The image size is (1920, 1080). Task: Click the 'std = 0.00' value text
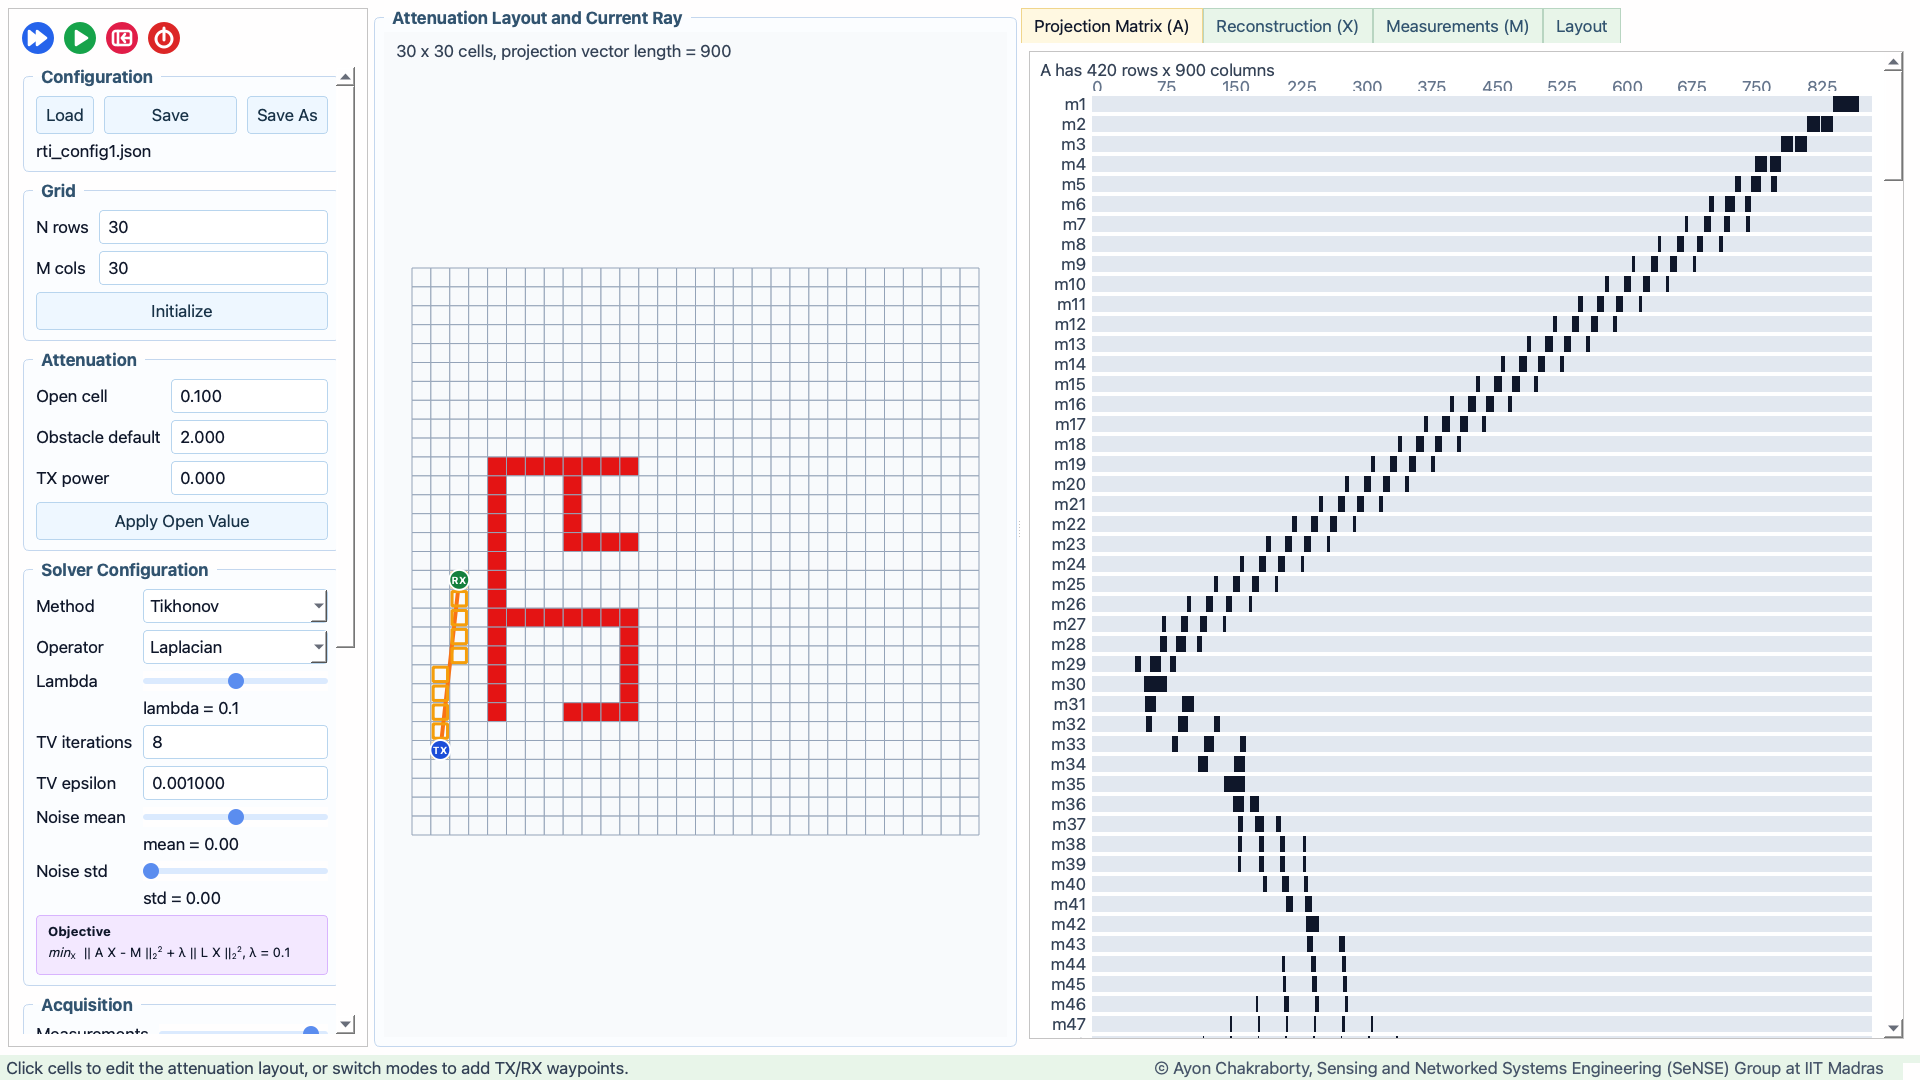pyautogui.click(x=182, y=898)
